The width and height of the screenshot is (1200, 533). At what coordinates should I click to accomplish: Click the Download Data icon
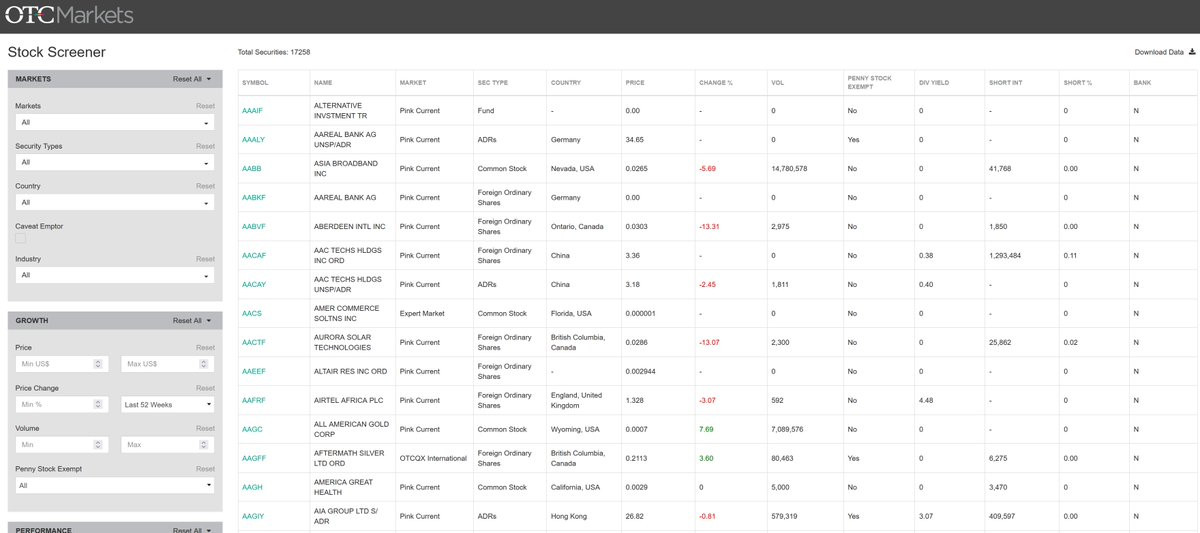[x=1191, y=52]
